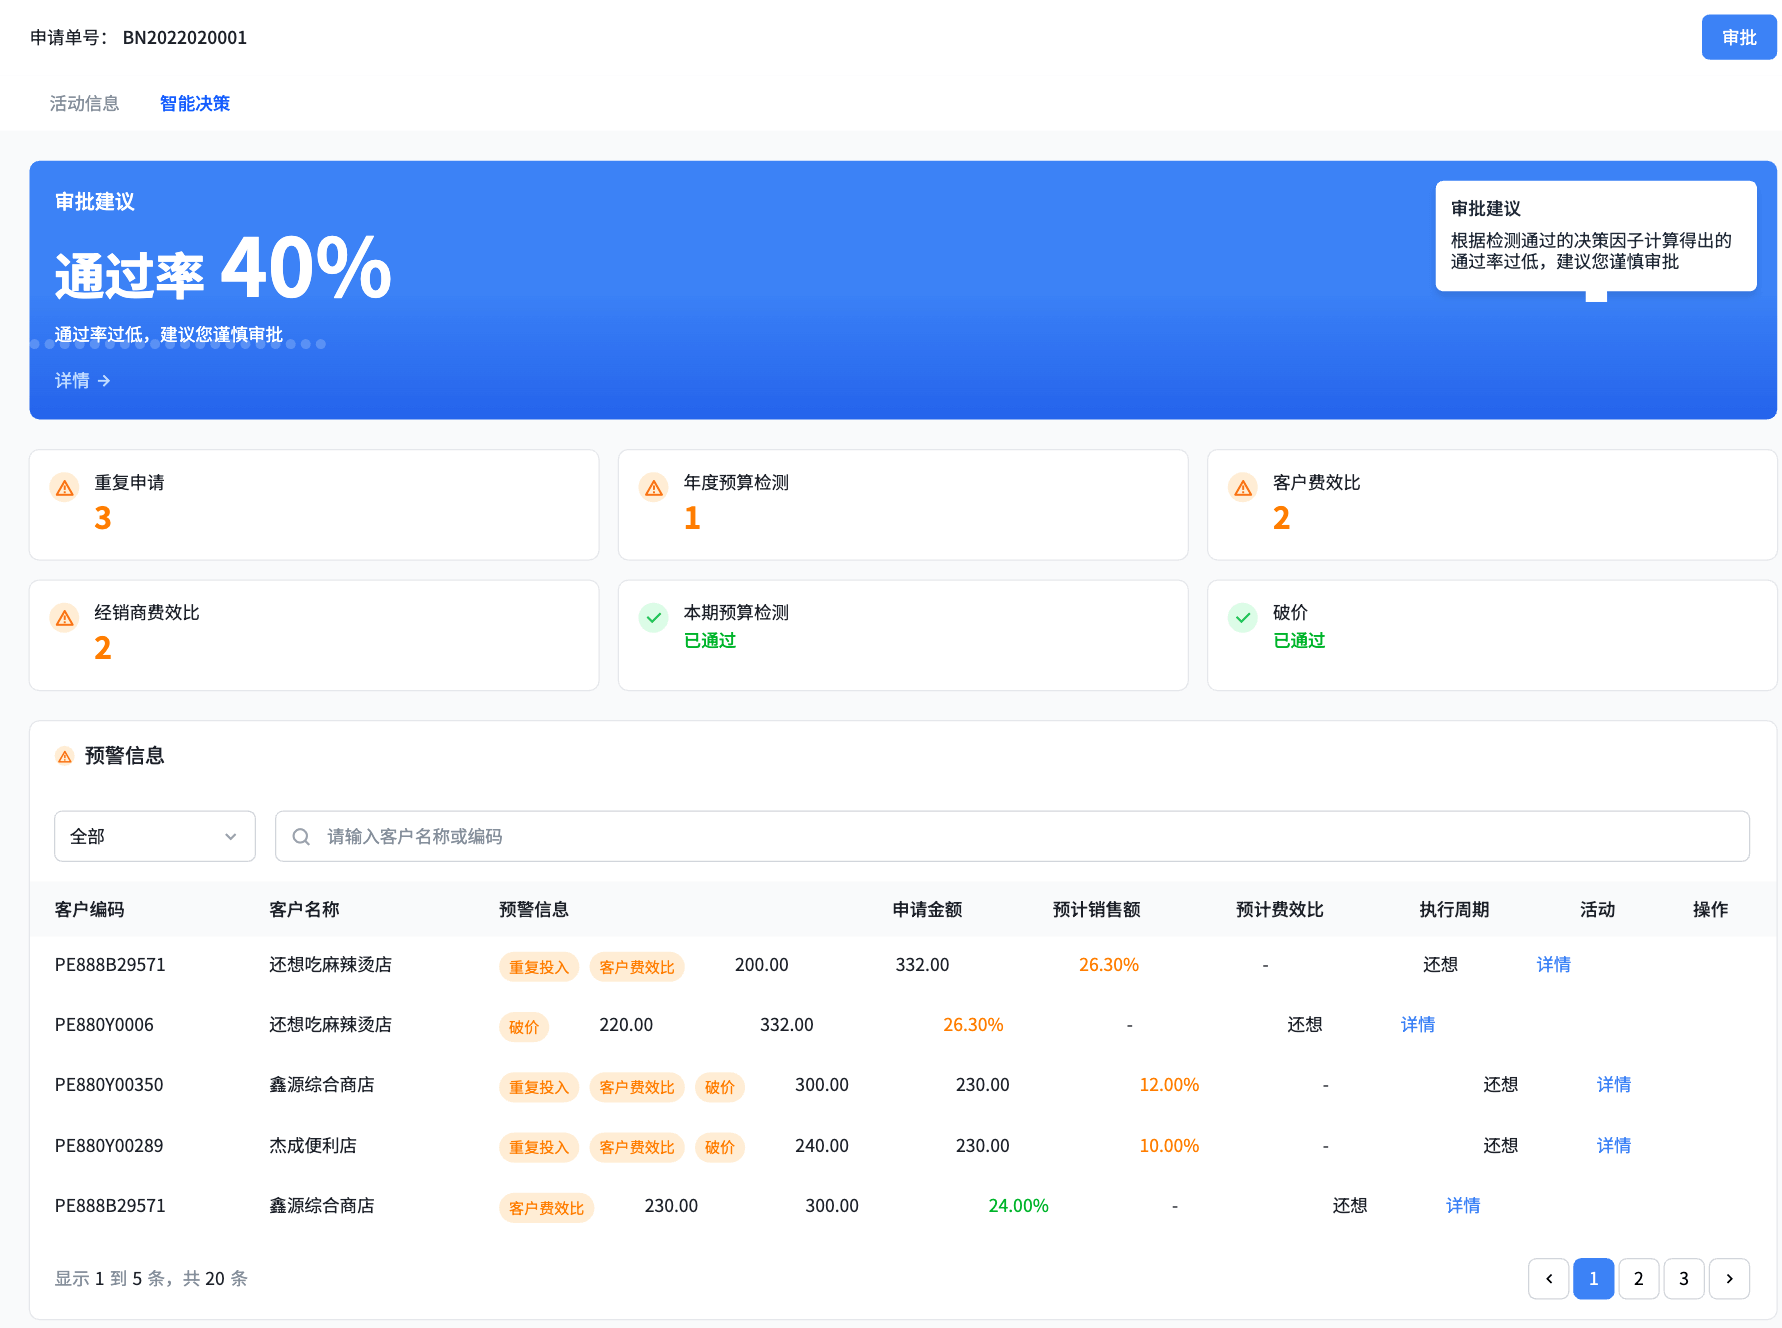Viewport: 1782px width, 1328px height.
Task: Click the search magnifier icon in the input
Action: [x=301, y=837]
